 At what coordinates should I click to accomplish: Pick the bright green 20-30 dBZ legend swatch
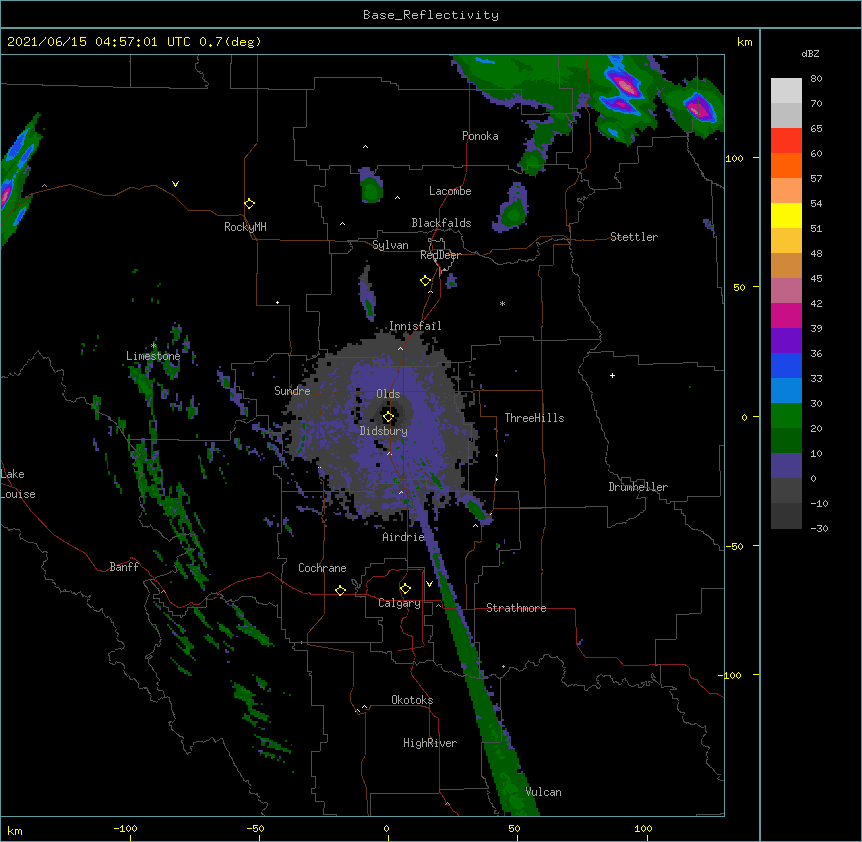786,416
